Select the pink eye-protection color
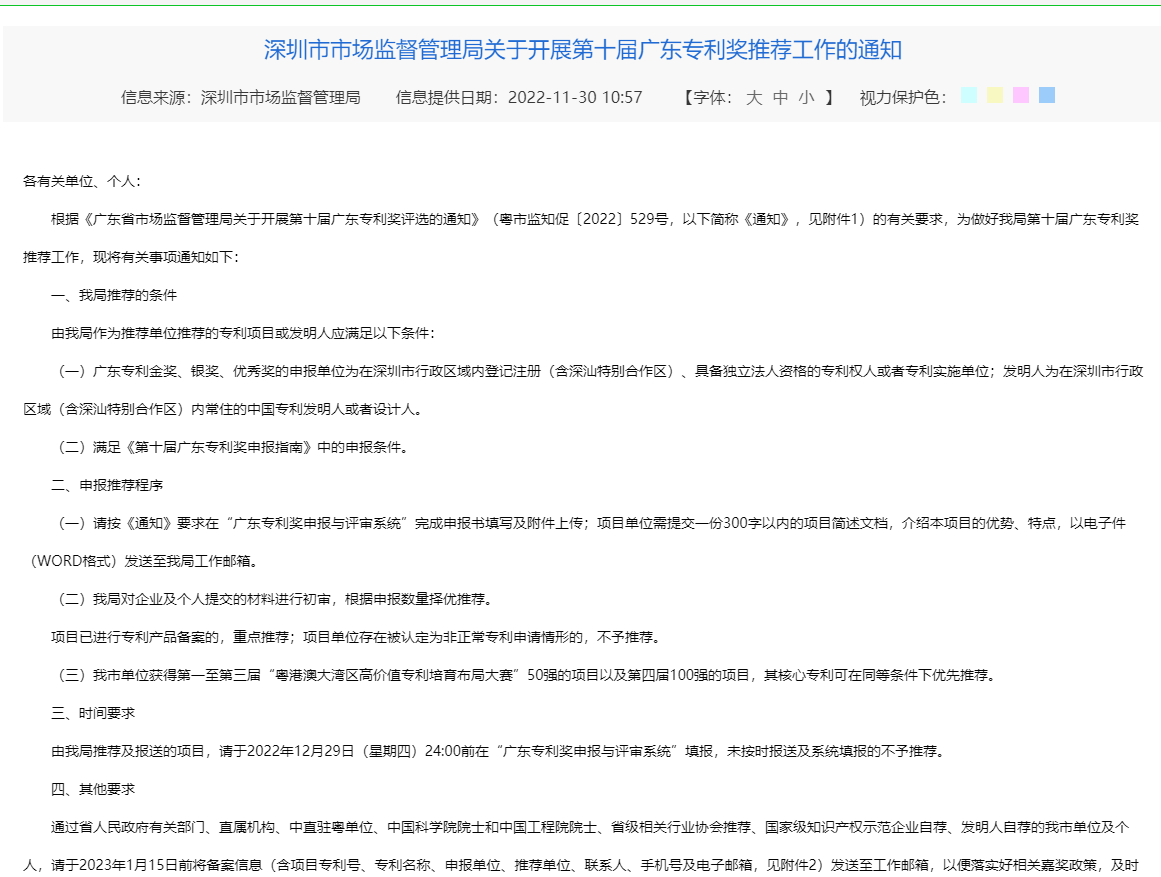Image resolution: width=1161 pixels, height=877 pixels. click(1018, 96)
